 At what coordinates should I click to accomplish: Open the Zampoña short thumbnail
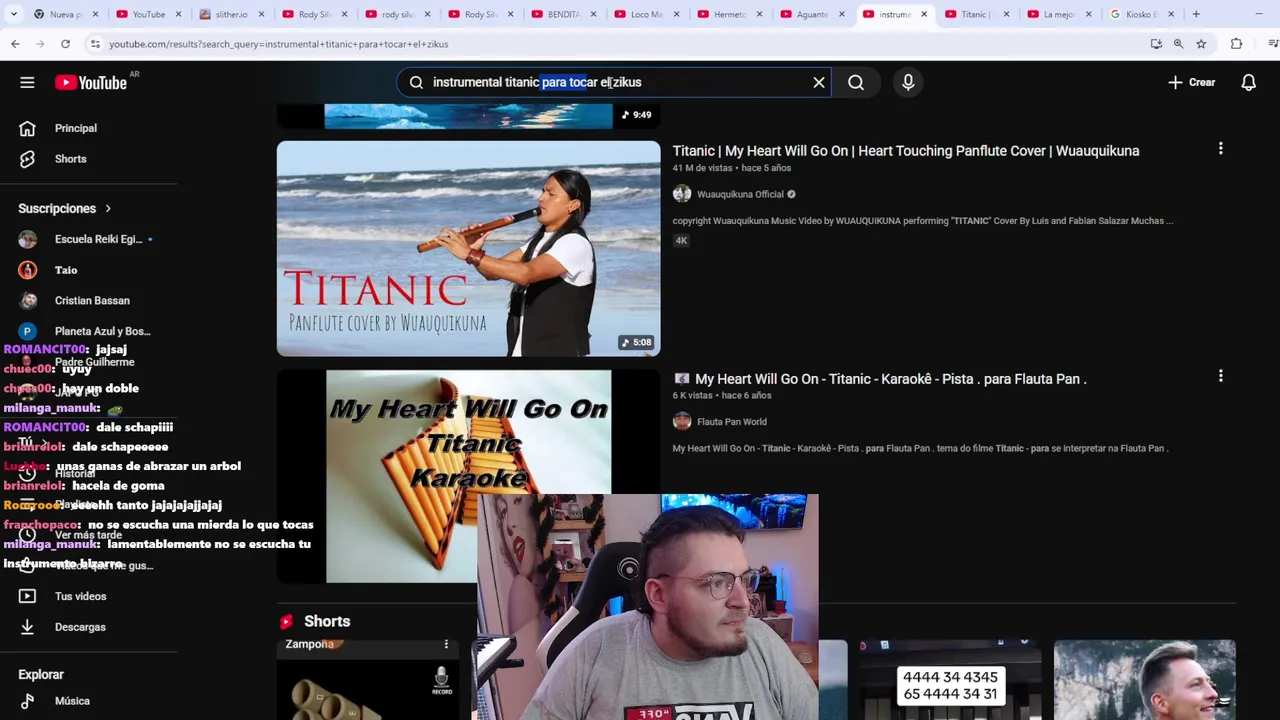point(368,680)
